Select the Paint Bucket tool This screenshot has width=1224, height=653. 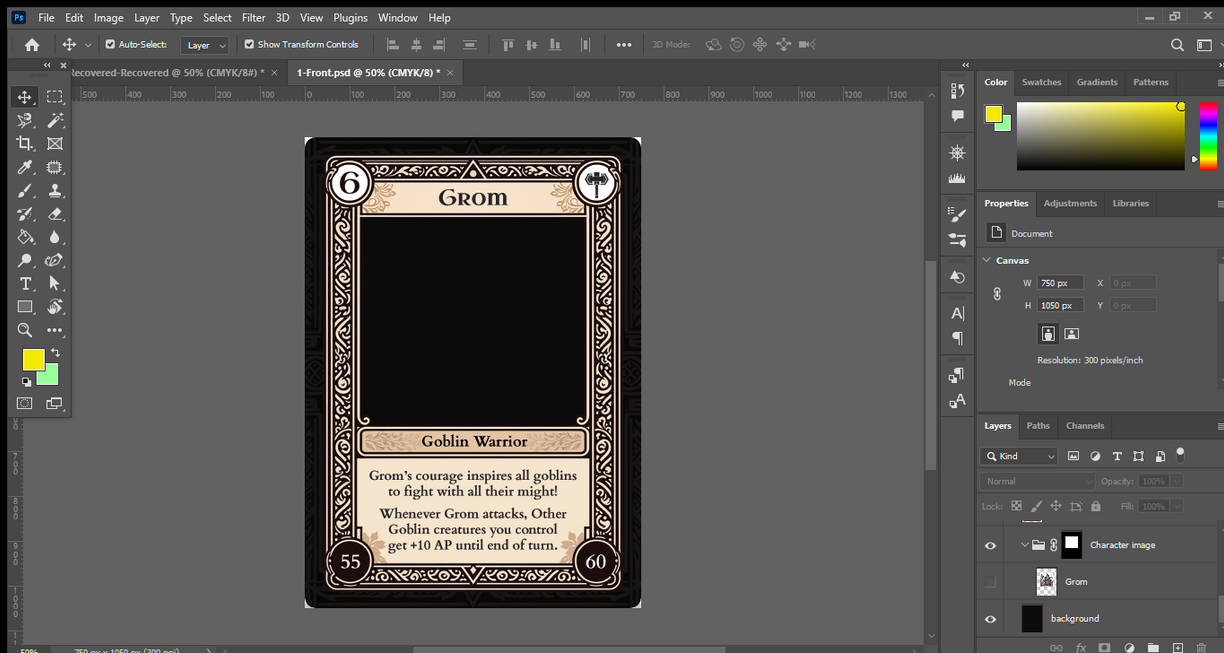tap(25, 237)
